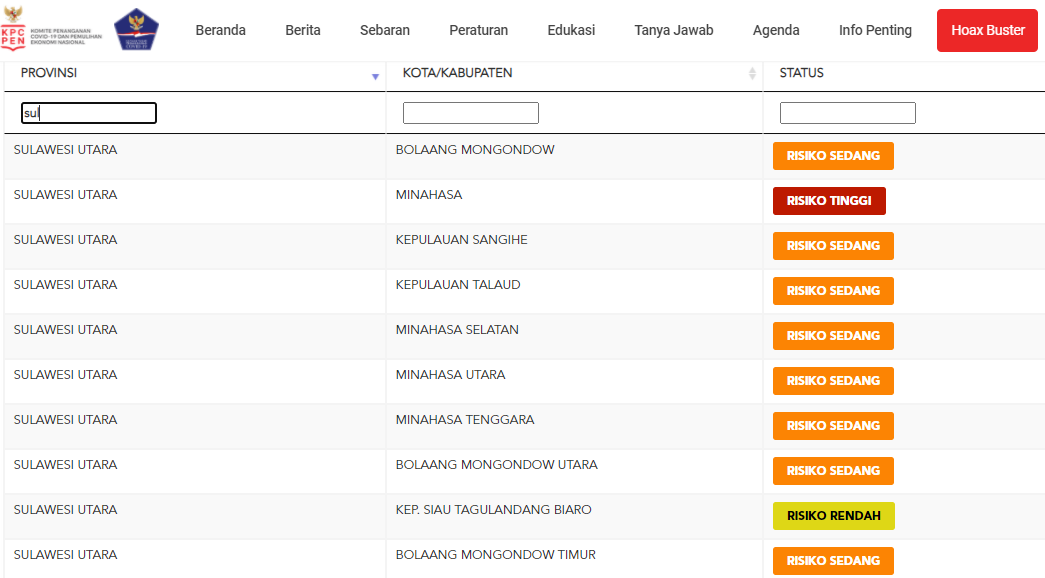Open the Edukasi menu item
The height and width of the screenshot is (578, 1045).
click(571, 30)
